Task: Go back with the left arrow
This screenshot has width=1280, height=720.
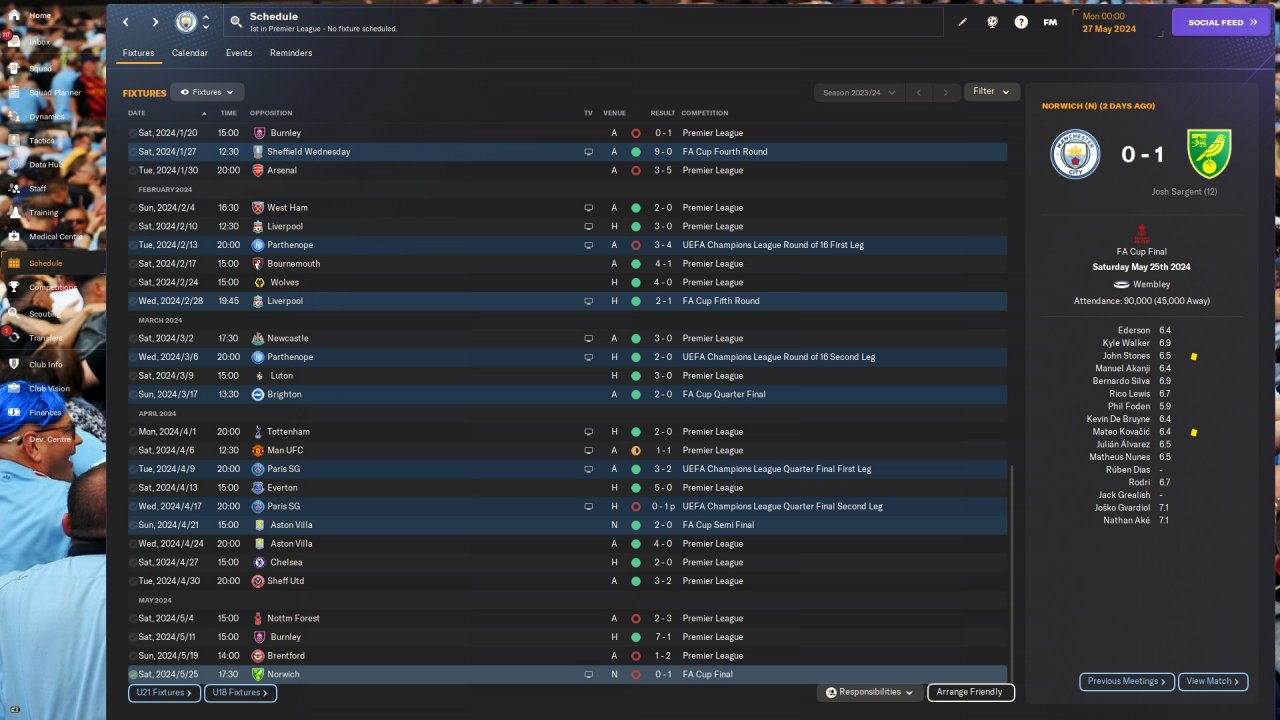Action: pos(125,22)
